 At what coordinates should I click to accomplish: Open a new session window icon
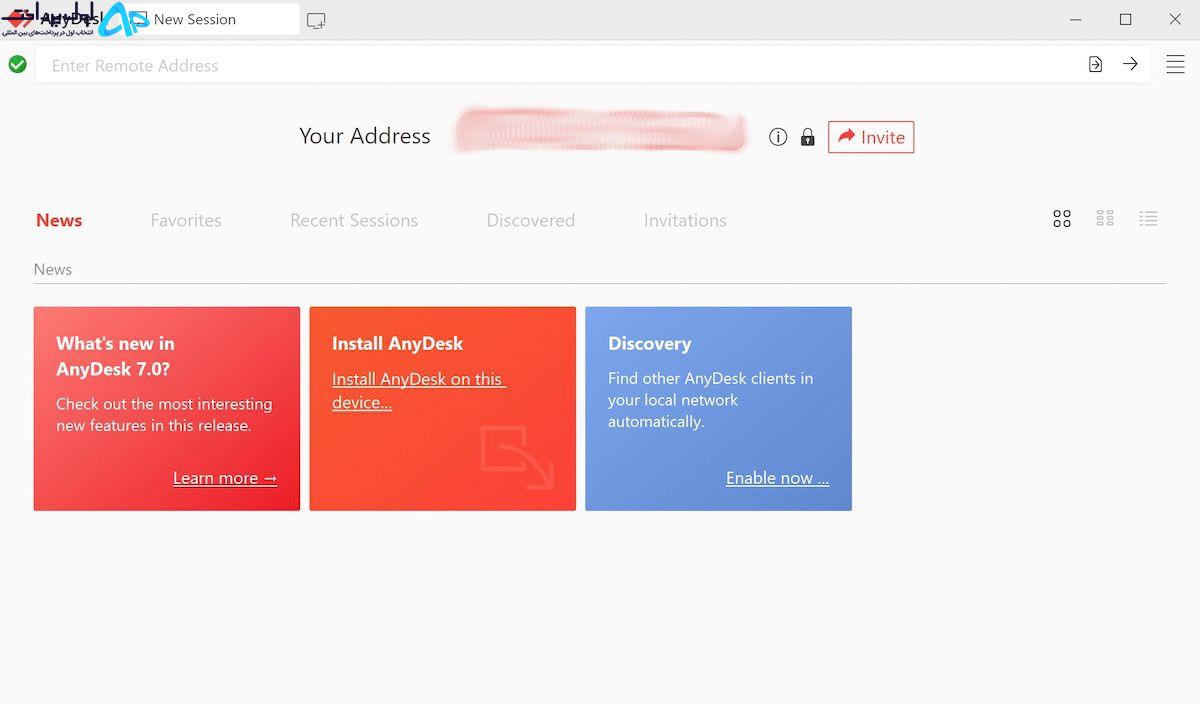click(316, 20)
